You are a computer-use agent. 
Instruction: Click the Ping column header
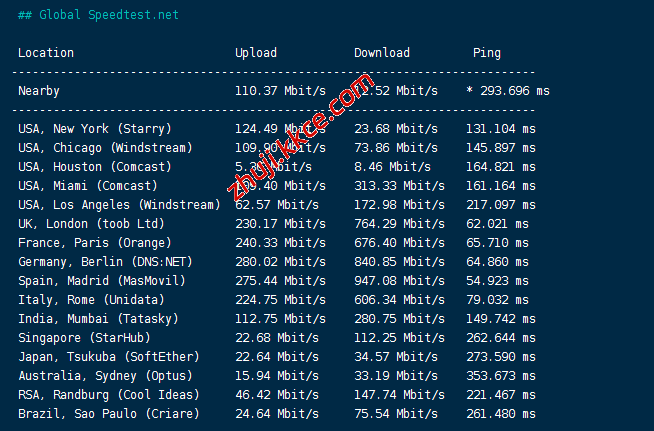487,53
